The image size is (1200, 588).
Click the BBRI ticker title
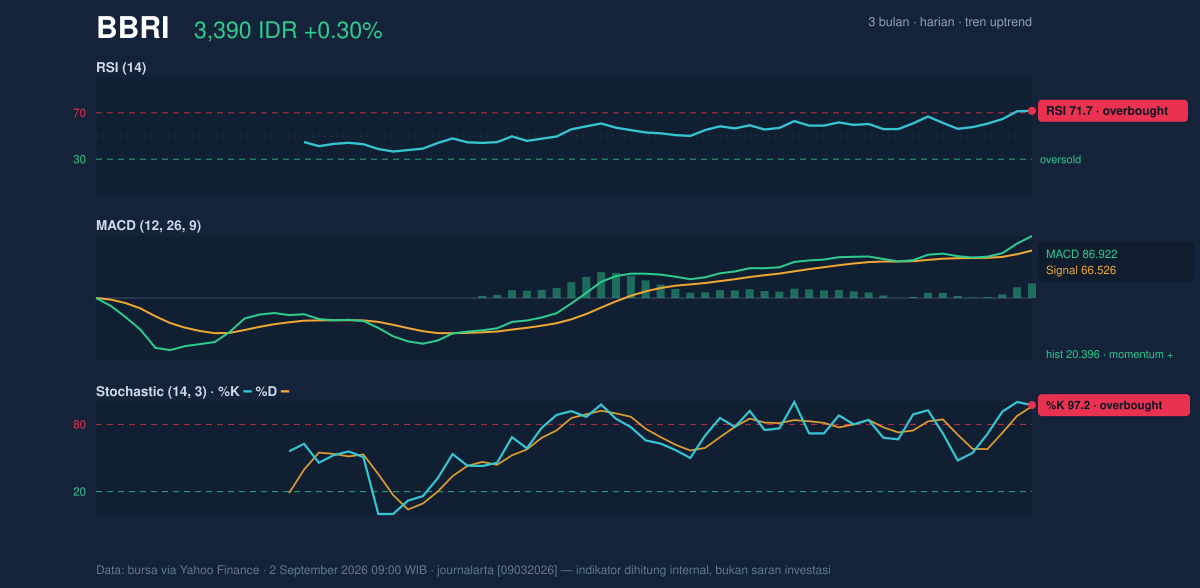133,29
